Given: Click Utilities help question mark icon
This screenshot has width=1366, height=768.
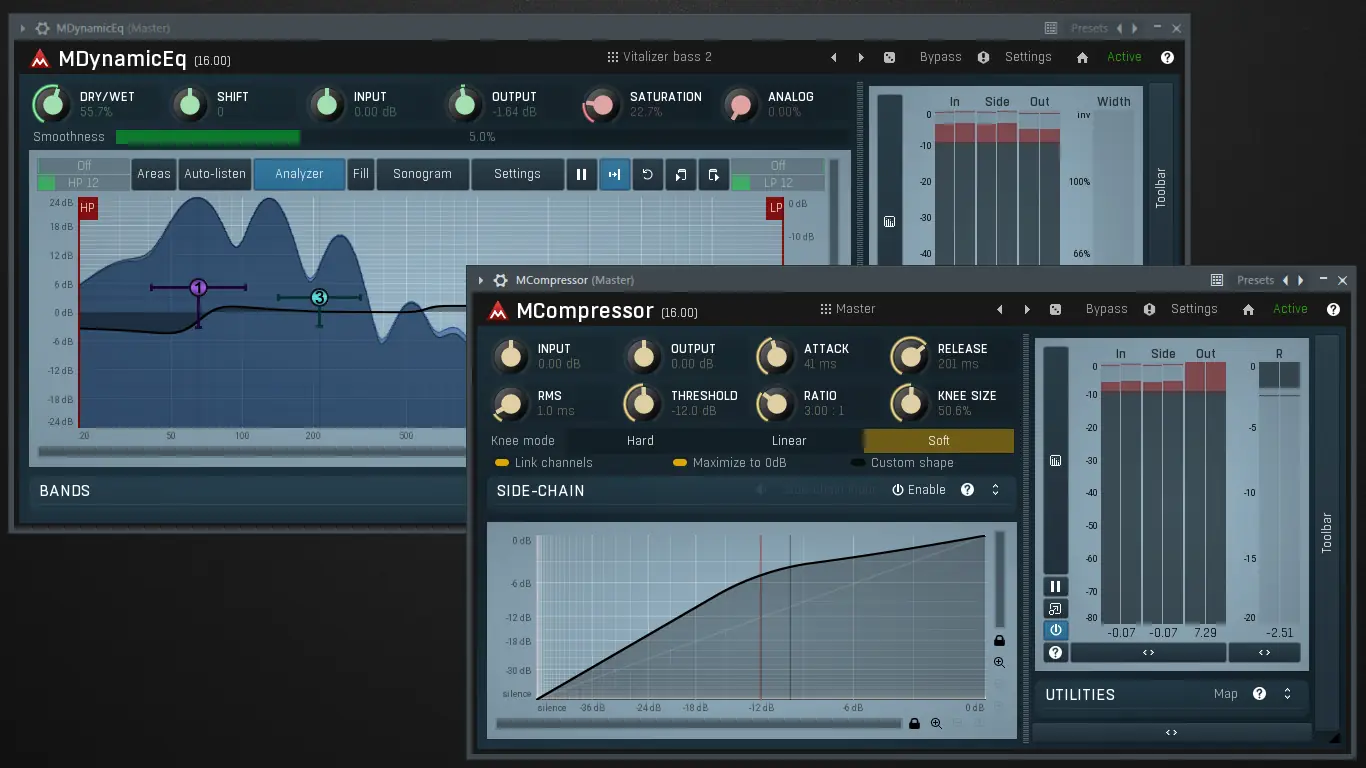Looking at the screenshot, I should point(1259,693).
